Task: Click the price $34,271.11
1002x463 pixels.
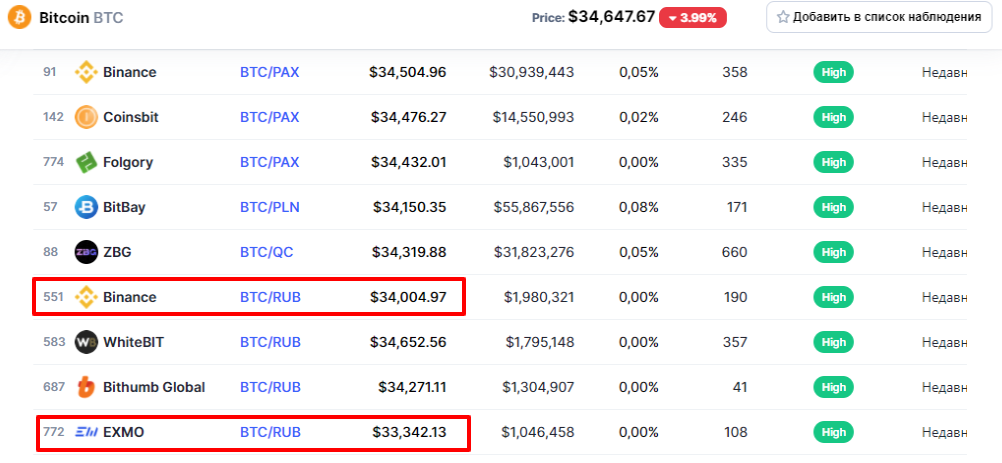Action: (x=410, y=387)
